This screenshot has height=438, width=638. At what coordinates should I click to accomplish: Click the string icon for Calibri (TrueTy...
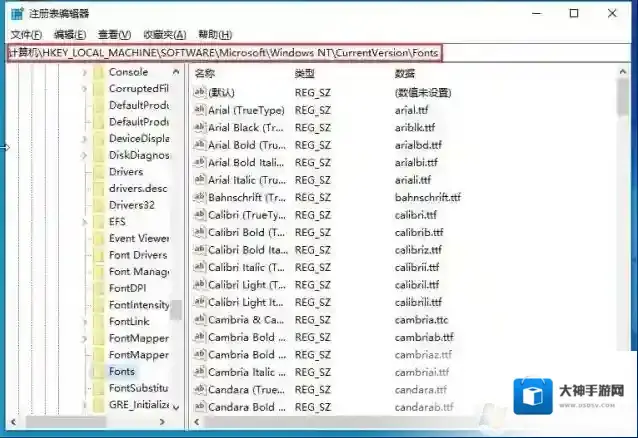point(199,215)
